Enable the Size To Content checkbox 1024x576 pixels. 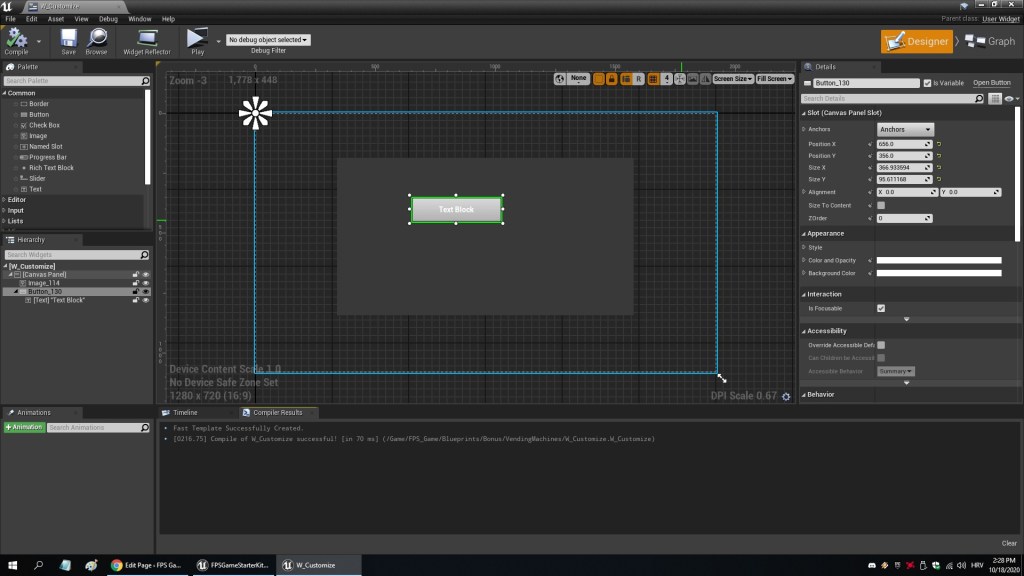click(x=881, y=205)
